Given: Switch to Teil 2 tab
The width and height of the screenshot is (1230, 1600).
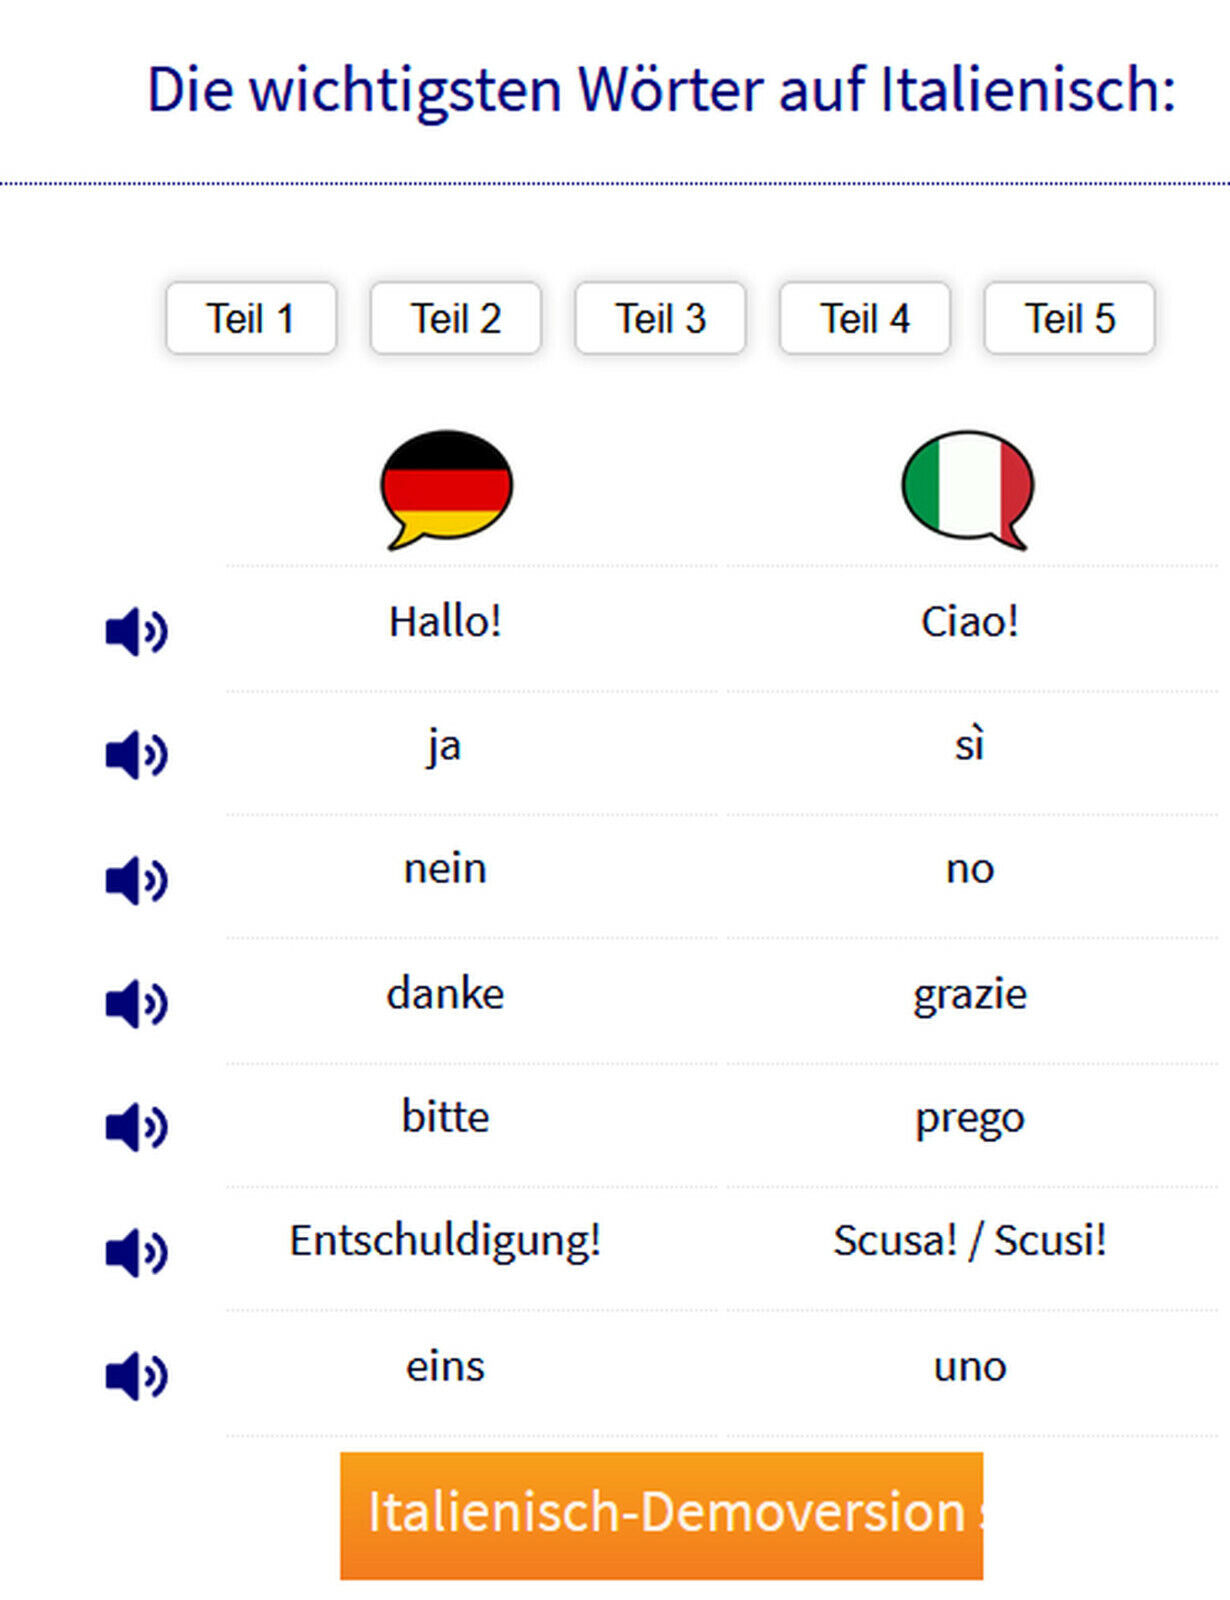Looking at the screenshot, I should click(456, 319).
